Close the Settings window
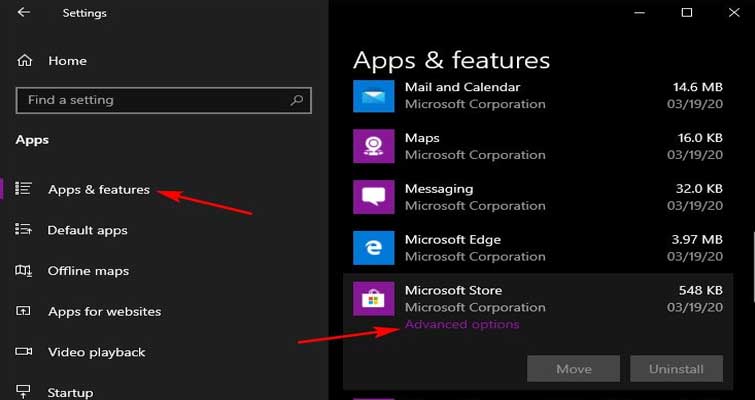This screenshot has width=755, height=400. point(734,13)
